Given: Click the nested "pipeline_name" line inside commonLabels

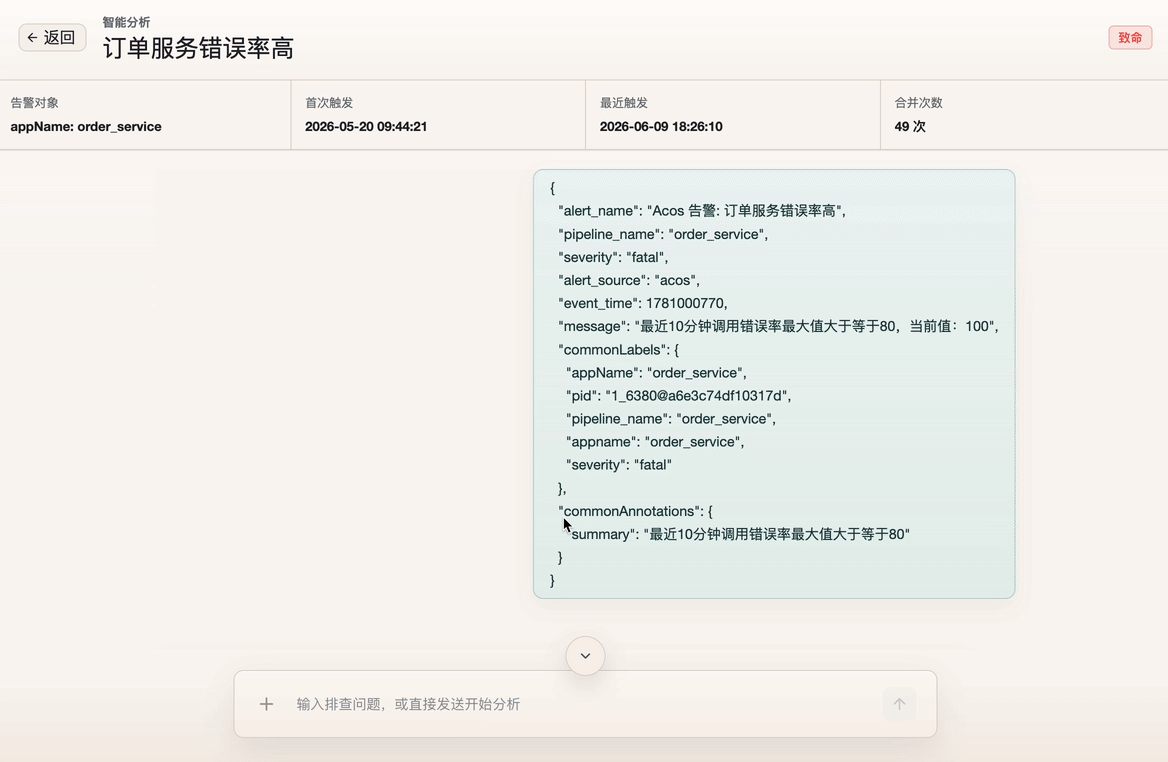Looking at the screenshot, I should (670, 419).
